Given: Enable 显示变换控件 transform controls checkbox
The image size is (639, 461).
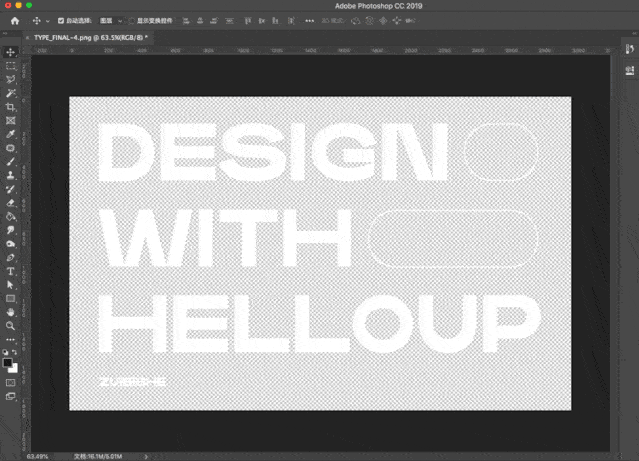Looking at the screenshot, I should 131,20.
